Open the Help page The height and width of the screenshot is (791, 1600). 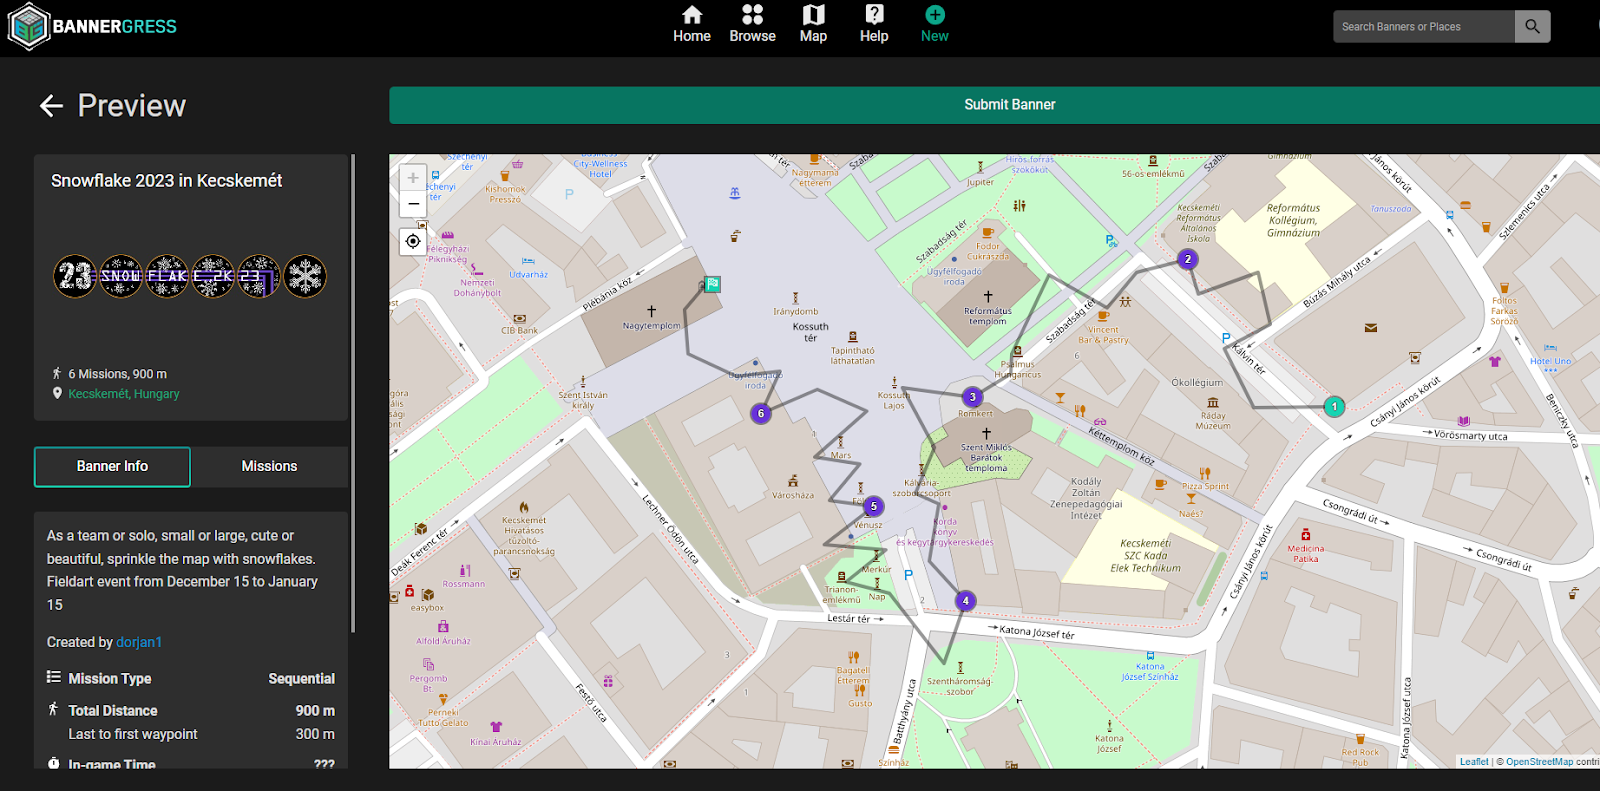tap(874, 25)
